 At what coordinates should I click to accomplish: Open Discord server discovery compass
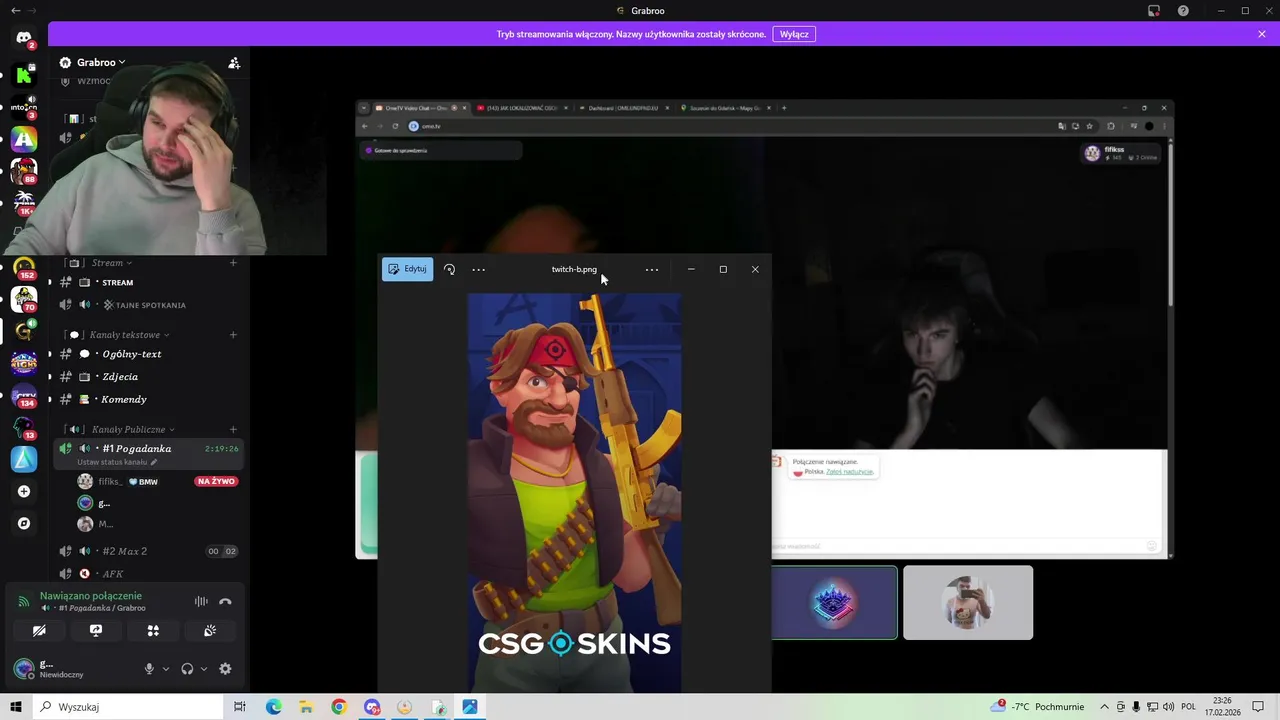coord(24,523)
